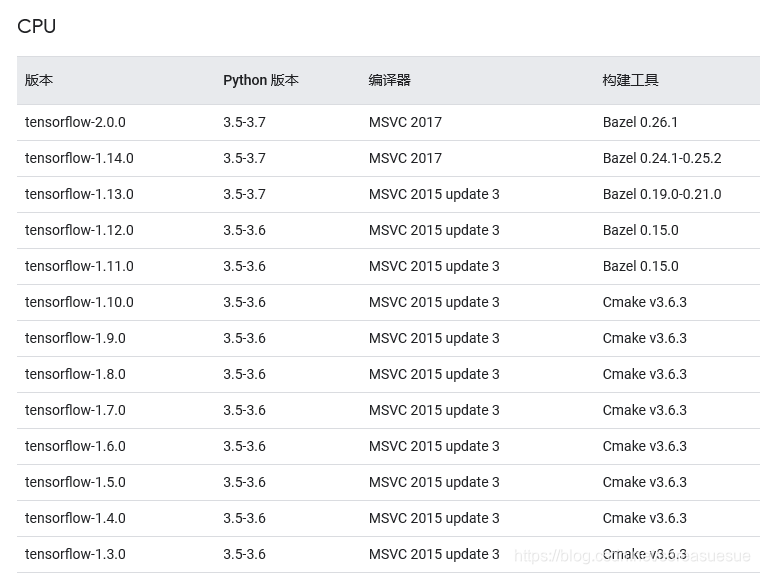This screenshot has width=760, height=574.
Task: Select the tensorflow-1.13.0 cell
Action: click(x=79, y=194)
